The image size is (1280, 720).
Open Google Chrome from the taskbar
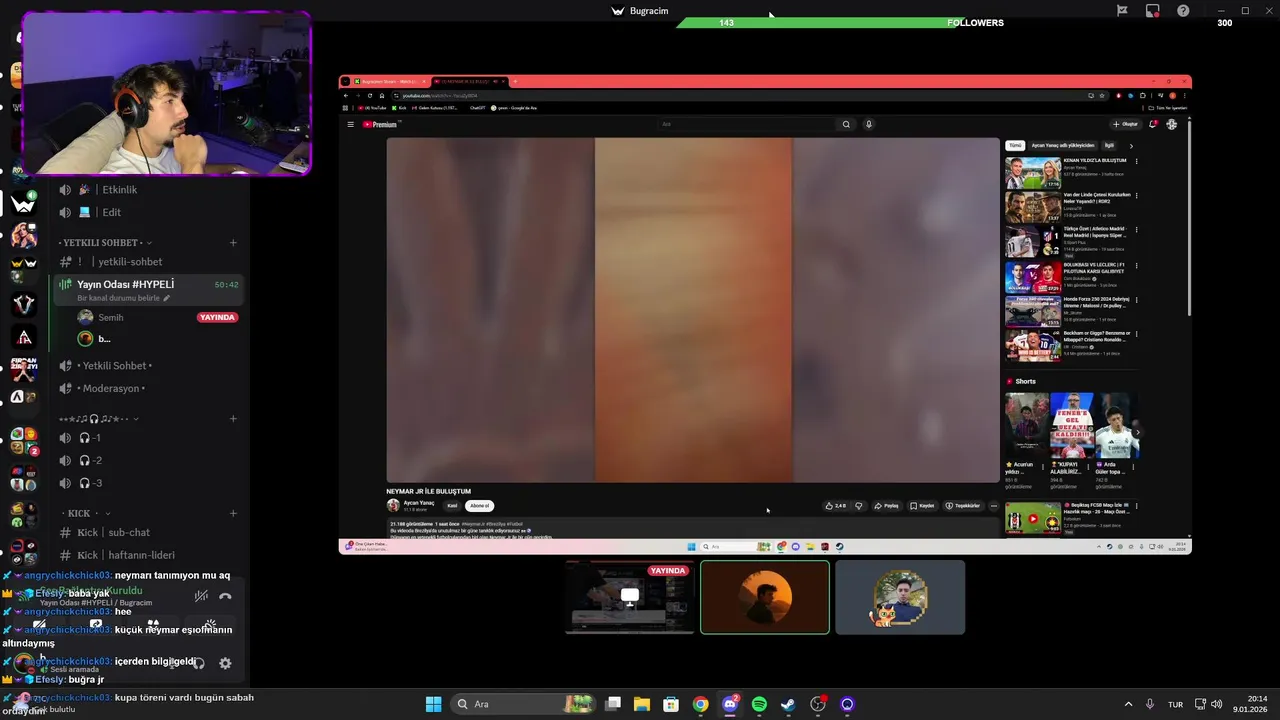701,704
